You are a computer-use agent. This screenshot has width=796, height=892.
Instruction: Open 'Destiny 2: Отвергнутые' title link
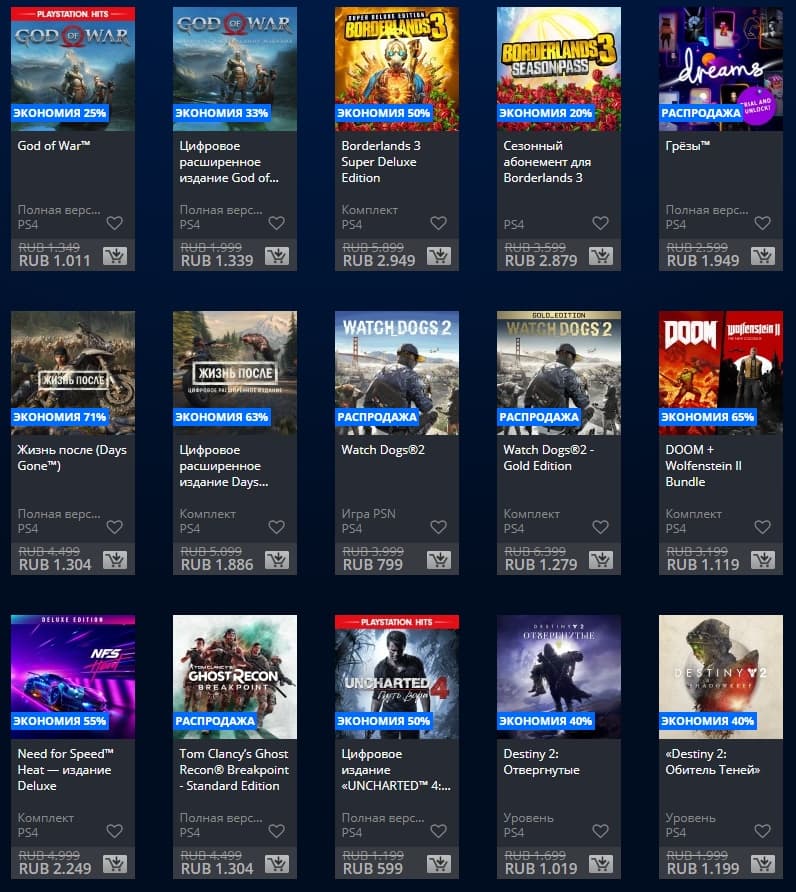pos(541,761)
